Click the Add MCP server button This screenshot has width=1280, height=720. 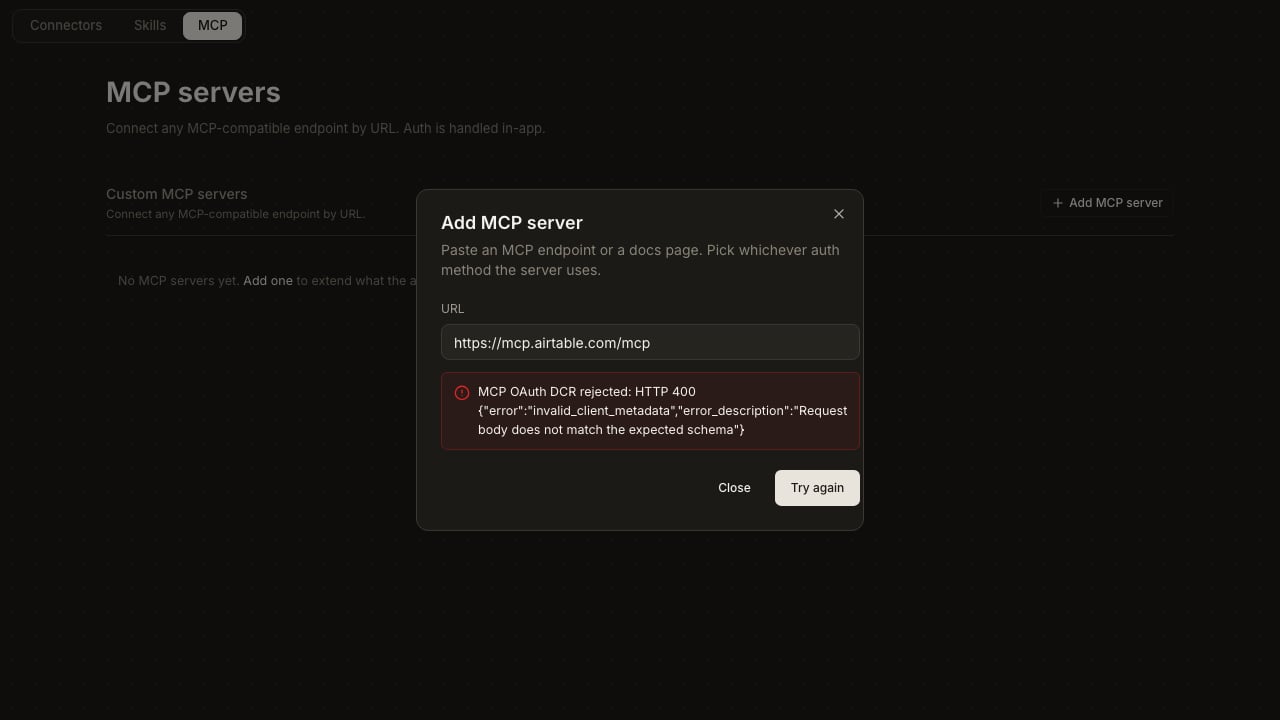click(1106, 203)
